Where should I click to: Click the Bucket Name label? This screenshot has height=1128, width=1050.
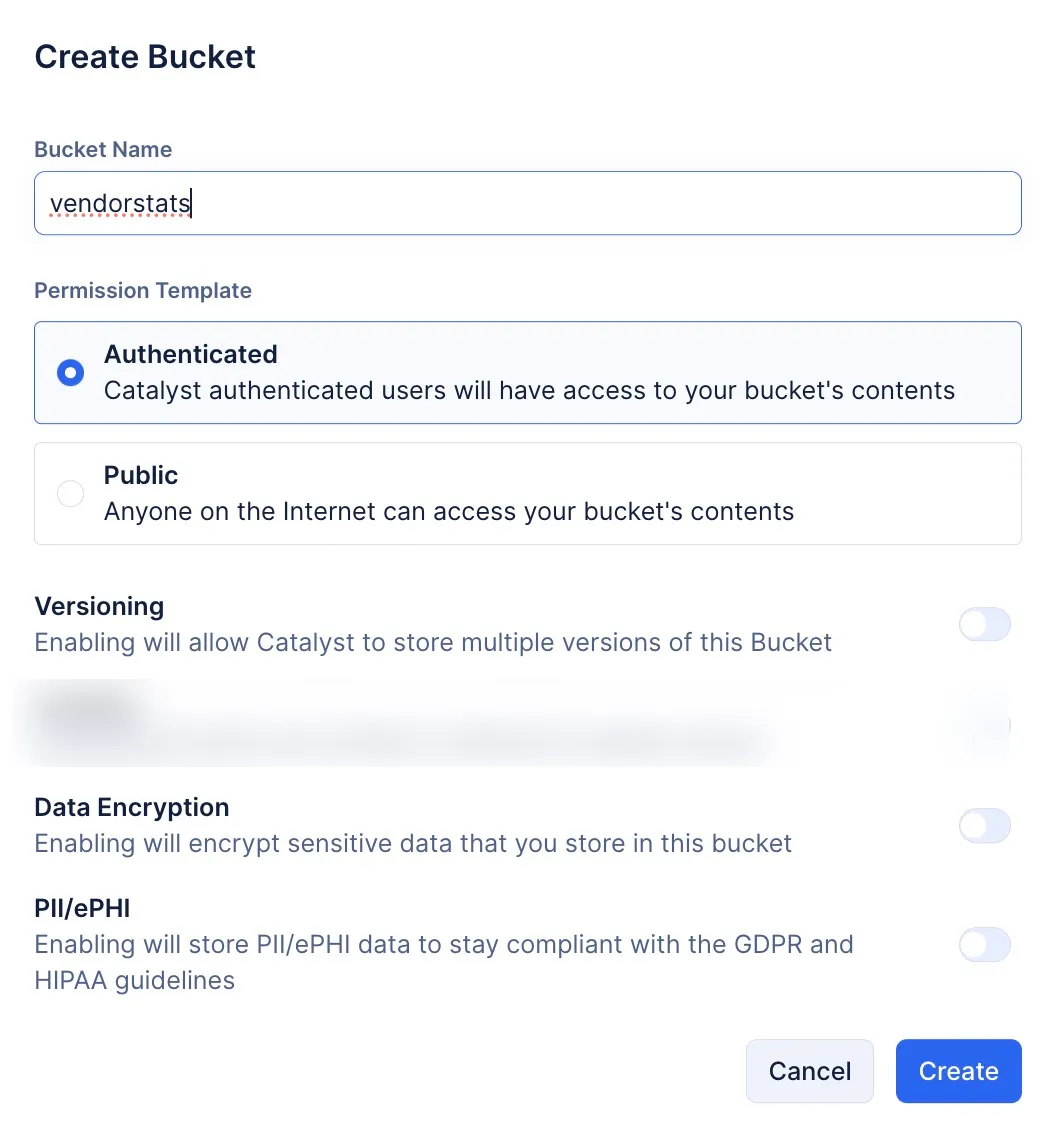(104, 149)
